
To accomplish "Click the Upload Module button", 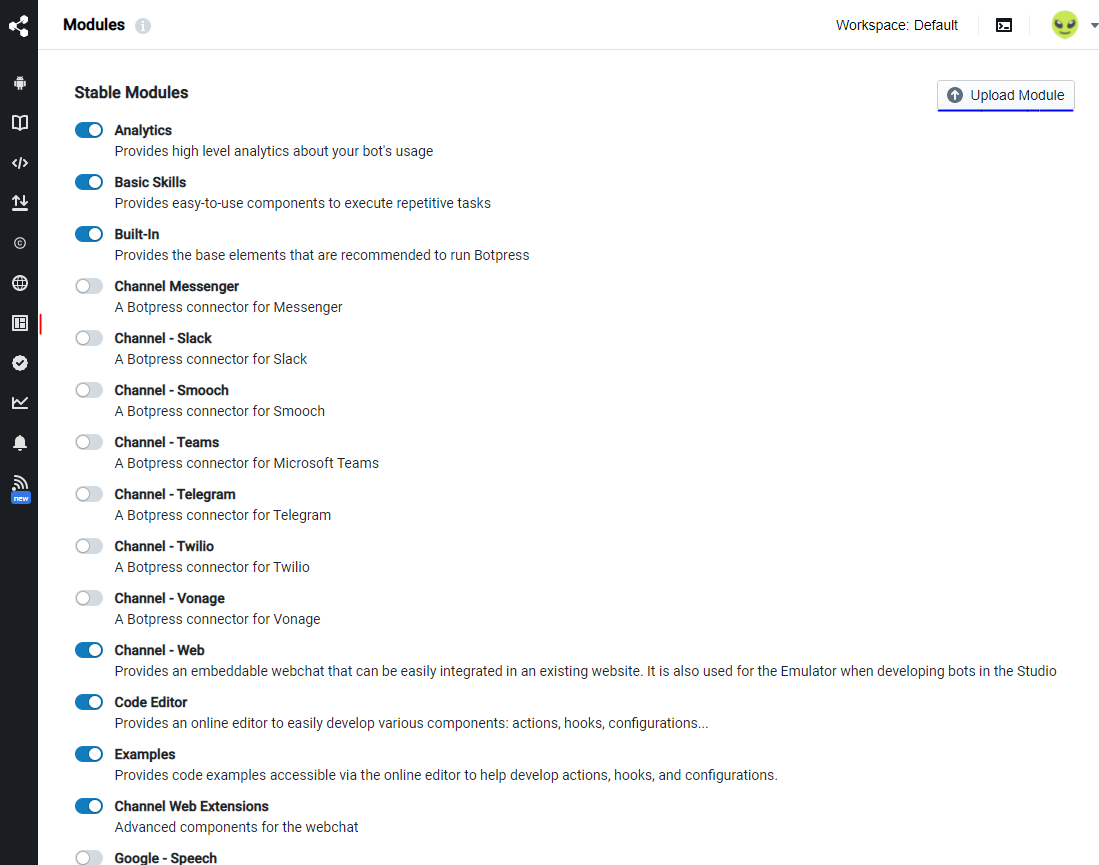I will pos(1005,95).
